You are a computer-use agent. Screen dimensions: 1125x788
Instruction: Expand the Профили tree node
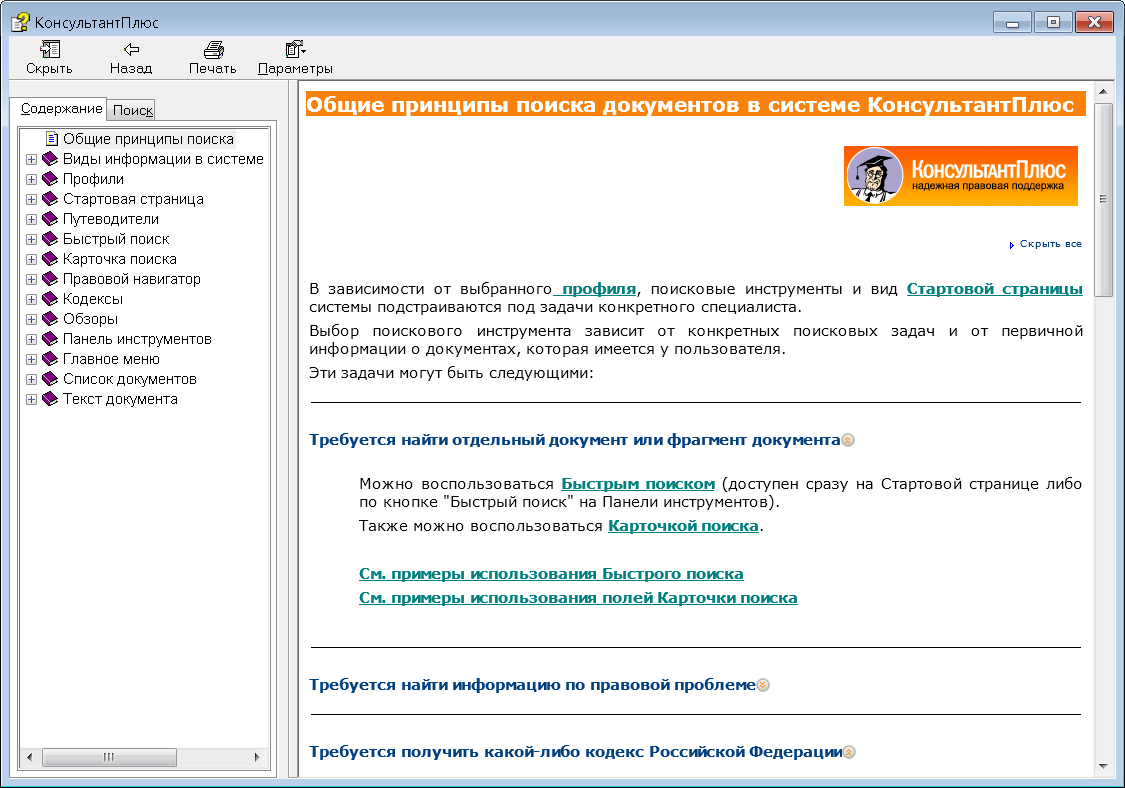[x=32, y=179]
